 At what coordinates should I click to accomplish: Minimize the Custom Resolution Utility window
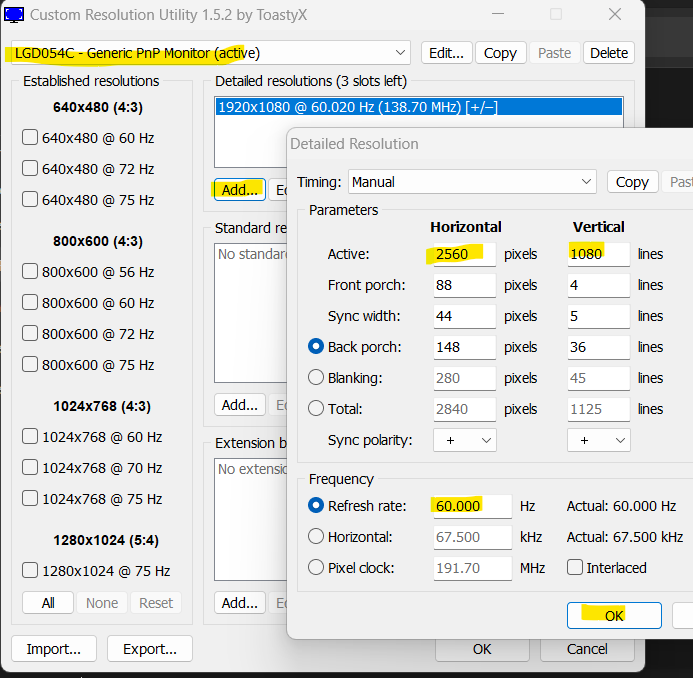(498, 14)
